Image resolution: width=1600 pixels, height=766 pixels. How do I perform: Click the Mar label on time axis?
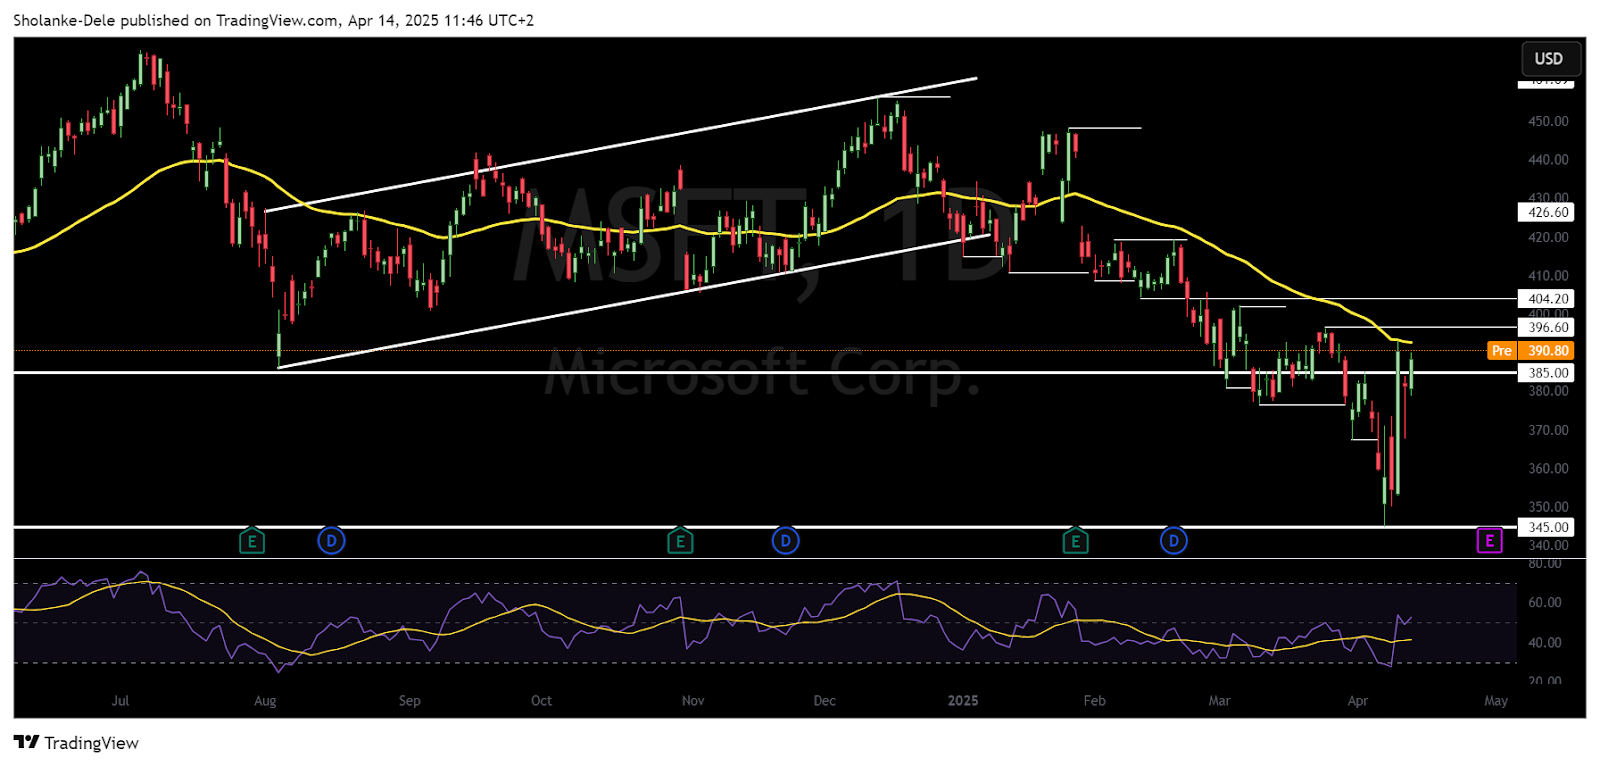[1219, 701]
